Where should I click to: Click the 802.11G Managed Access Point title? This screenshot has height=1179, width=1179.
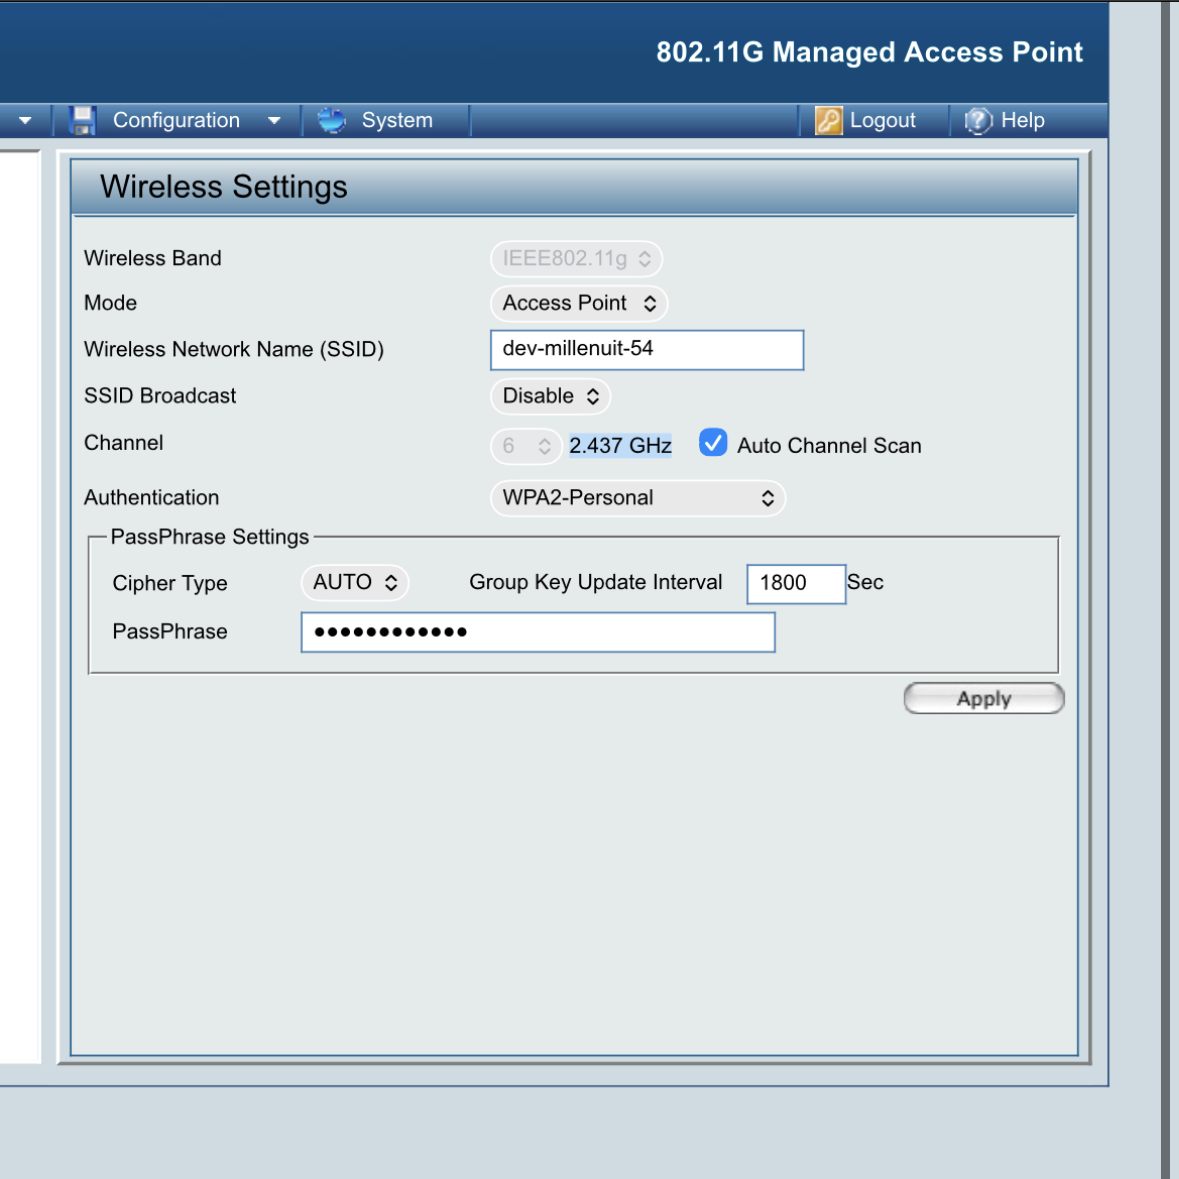coord(869,52)
